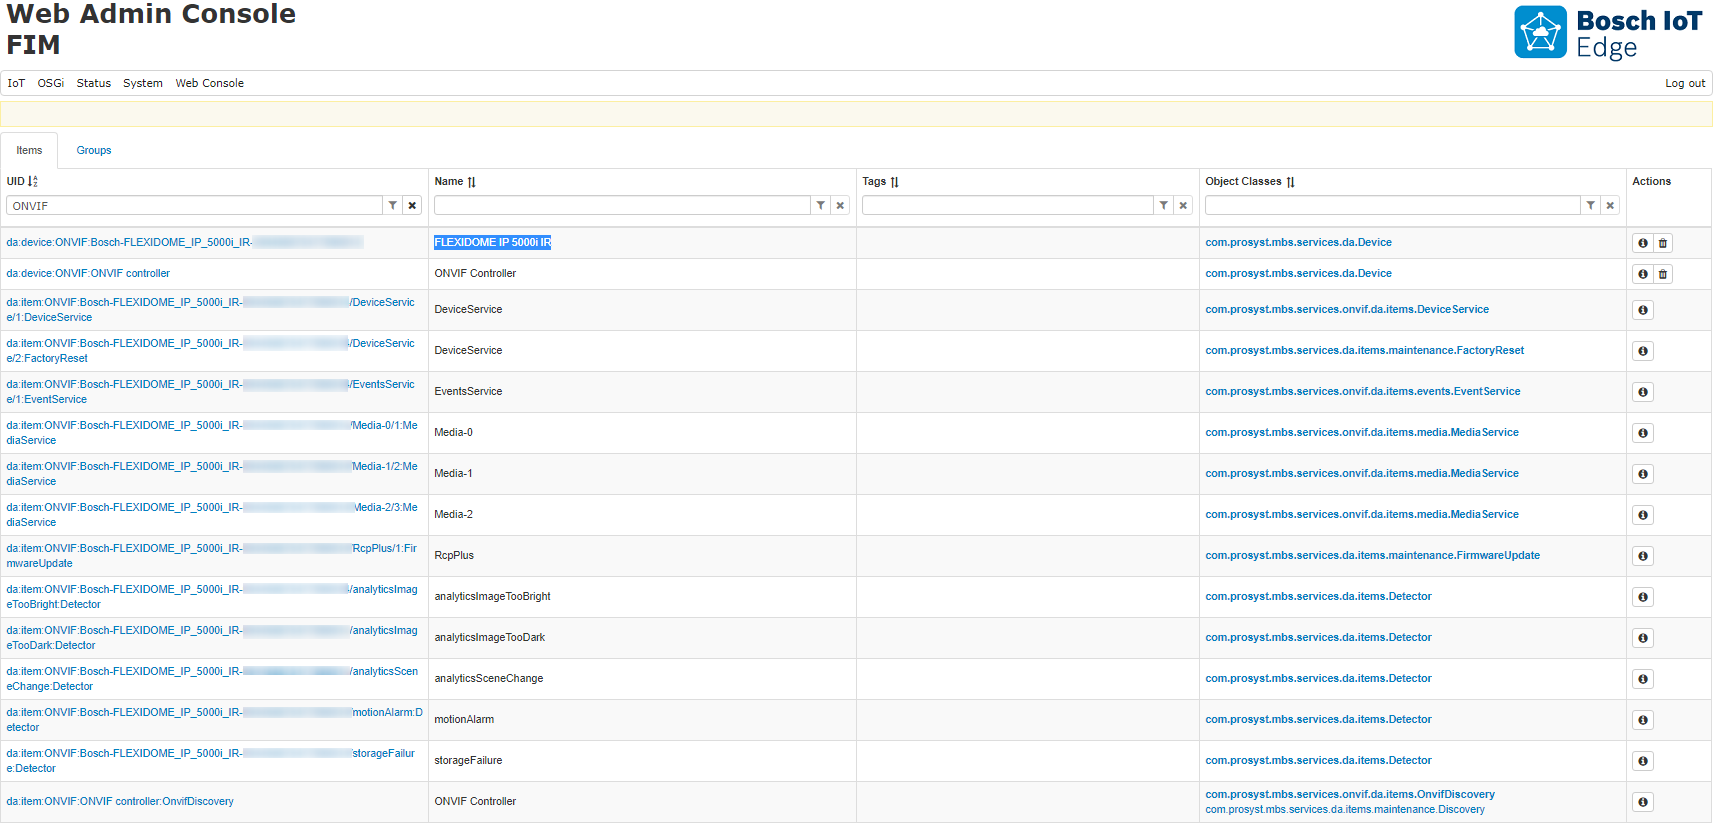
Task: Sort the table by Tags
Action: (894, 182)
